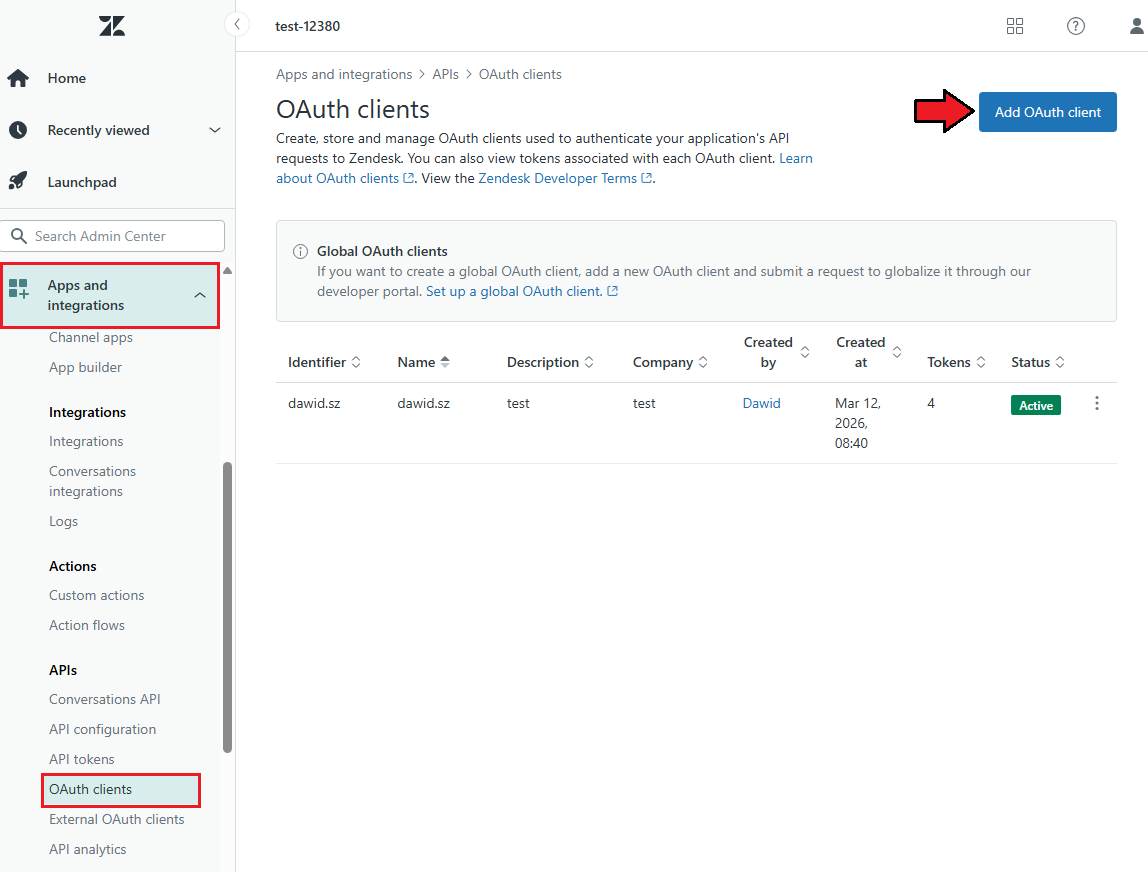Click the Zendesk logo icon

112,26
